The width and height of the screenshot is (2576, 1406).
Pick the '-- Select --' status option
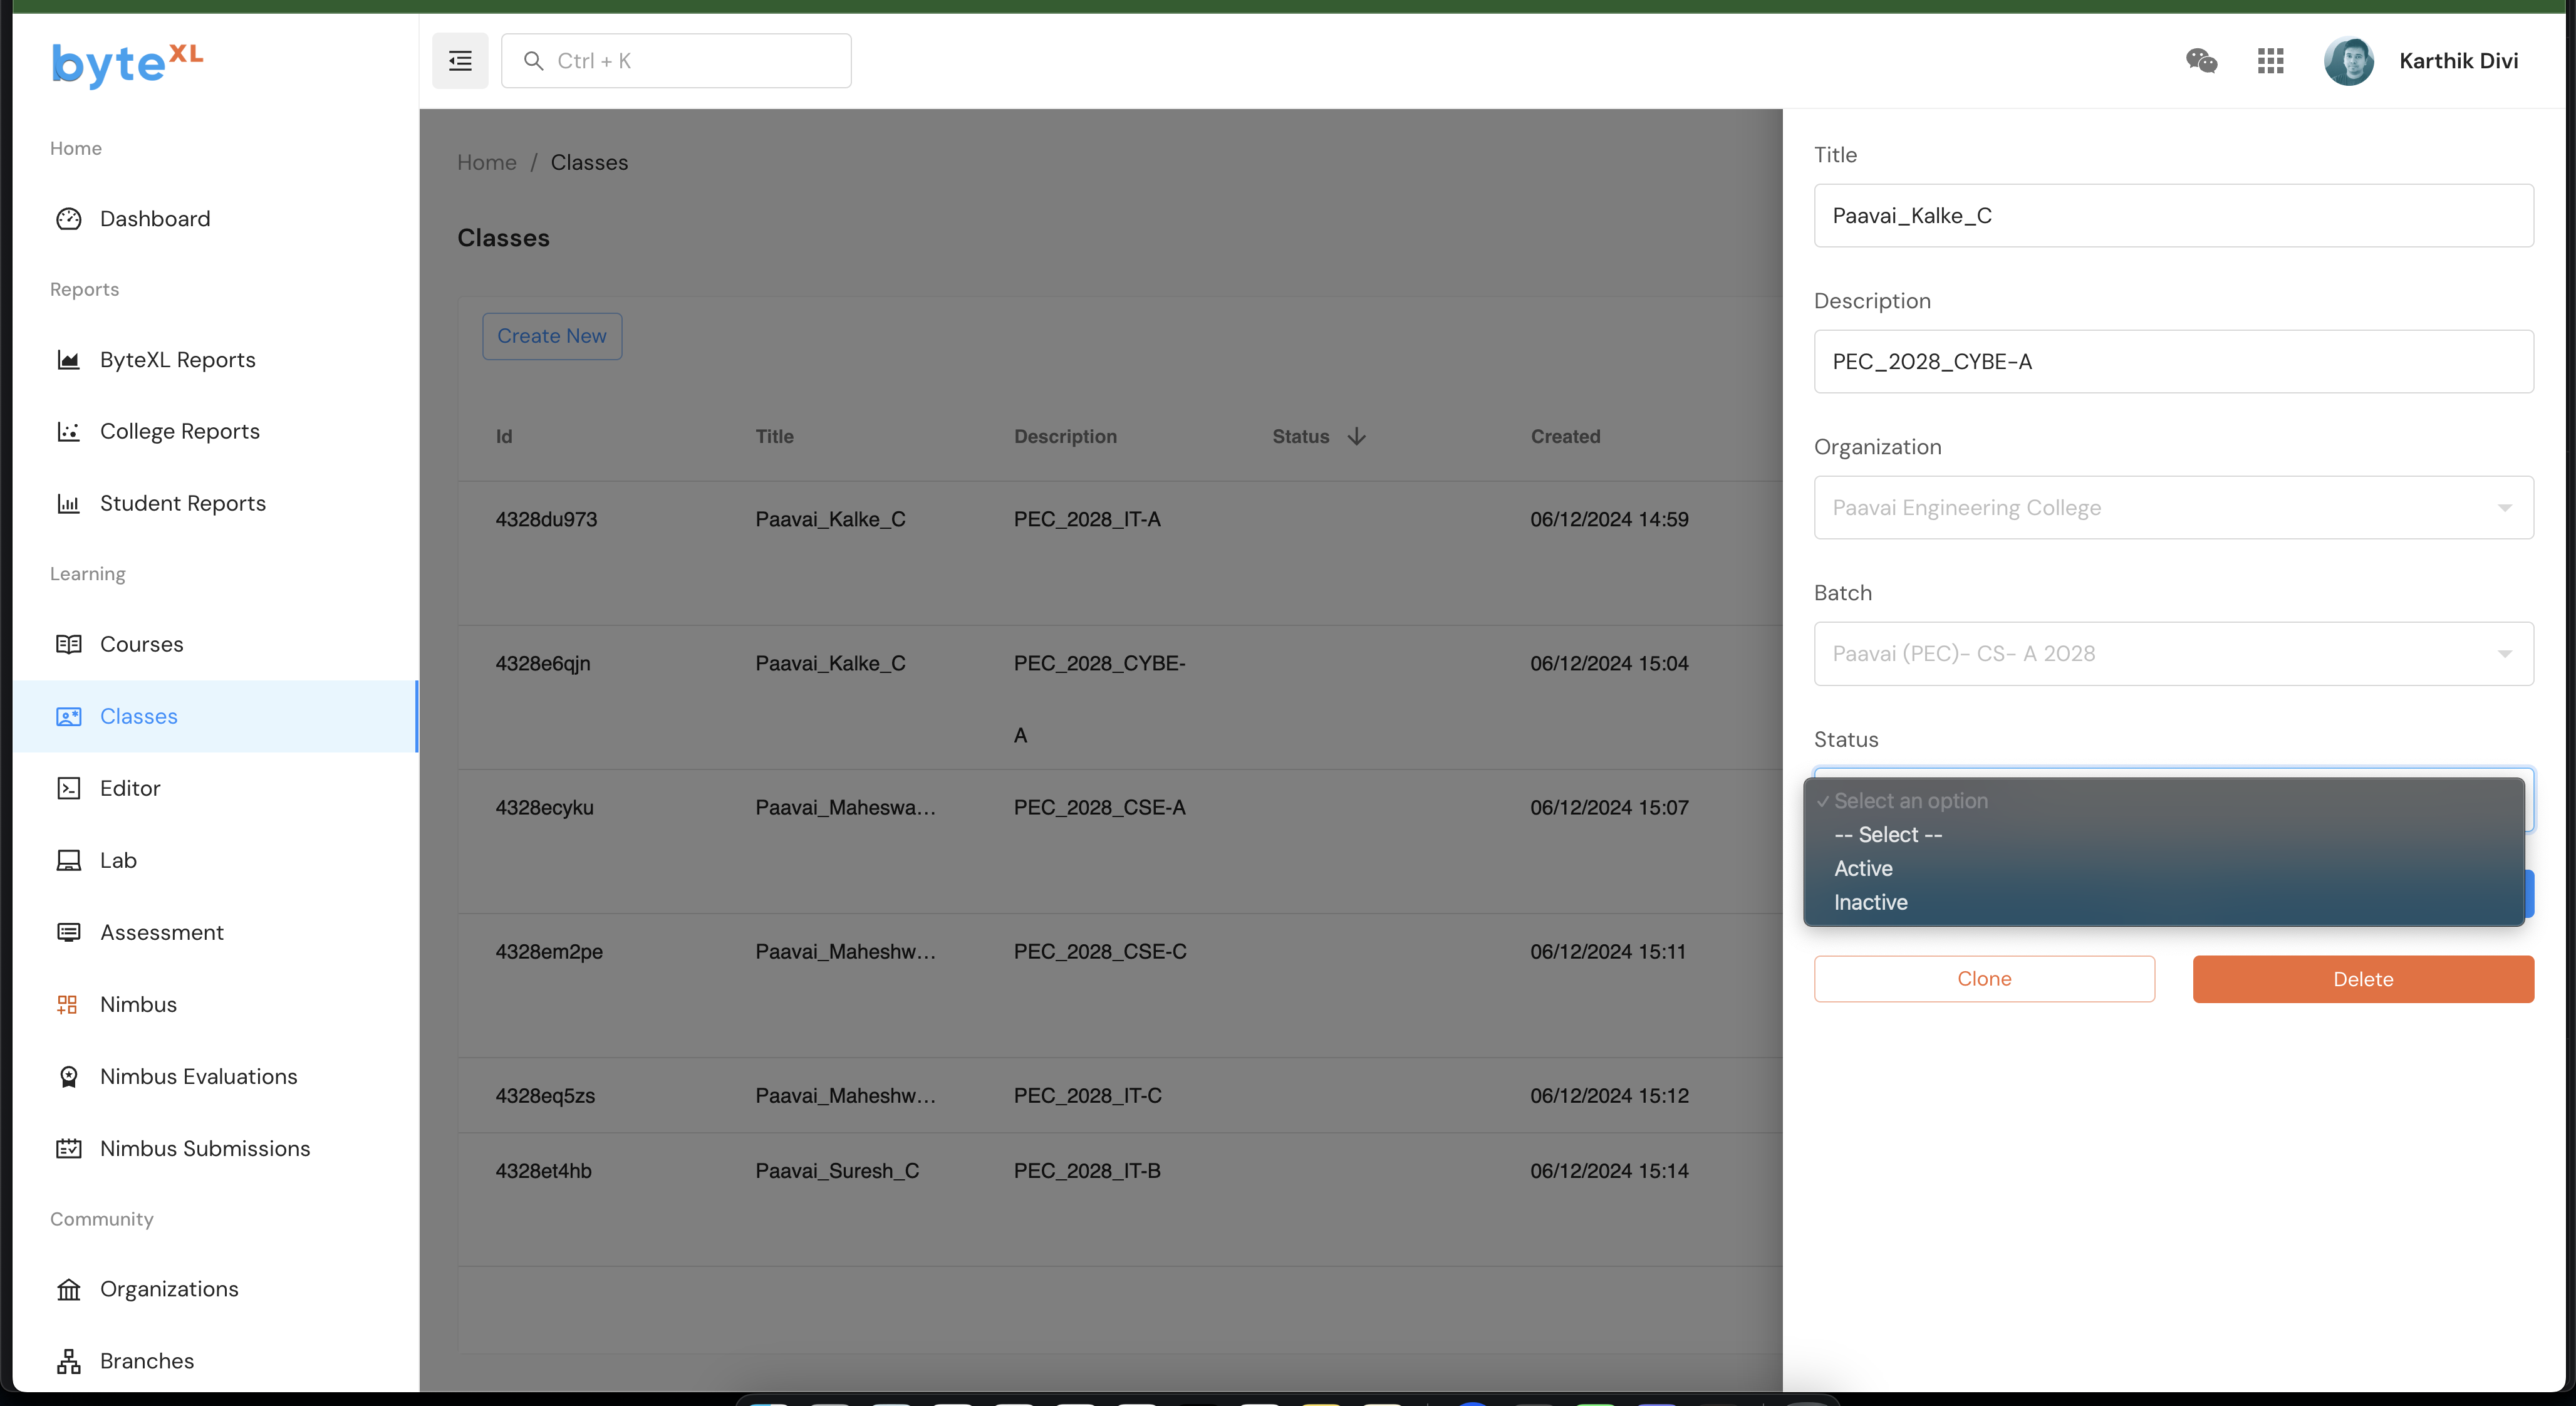coord(1887,834)
